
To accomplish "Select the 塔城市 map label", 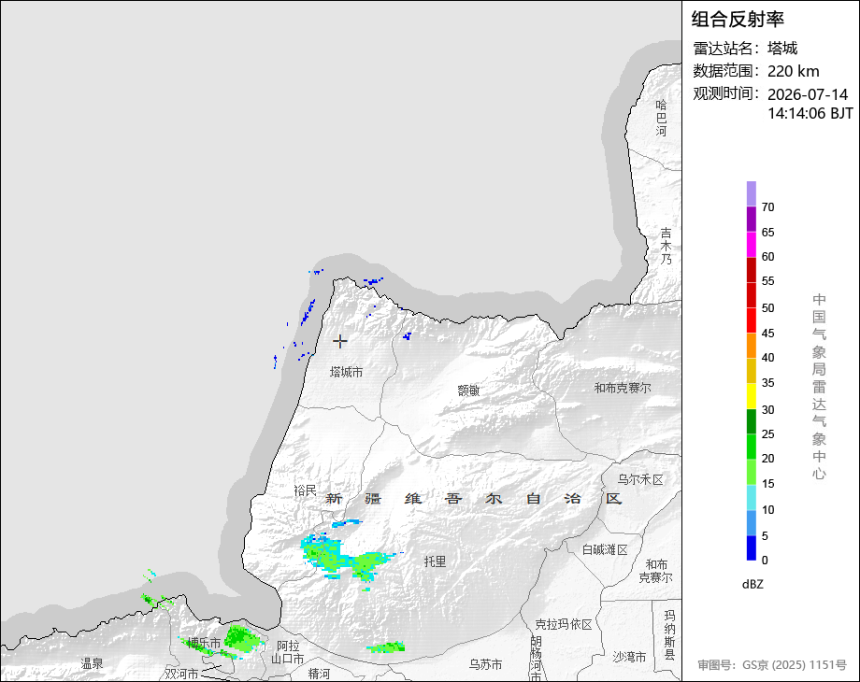I will coord(346,372).
